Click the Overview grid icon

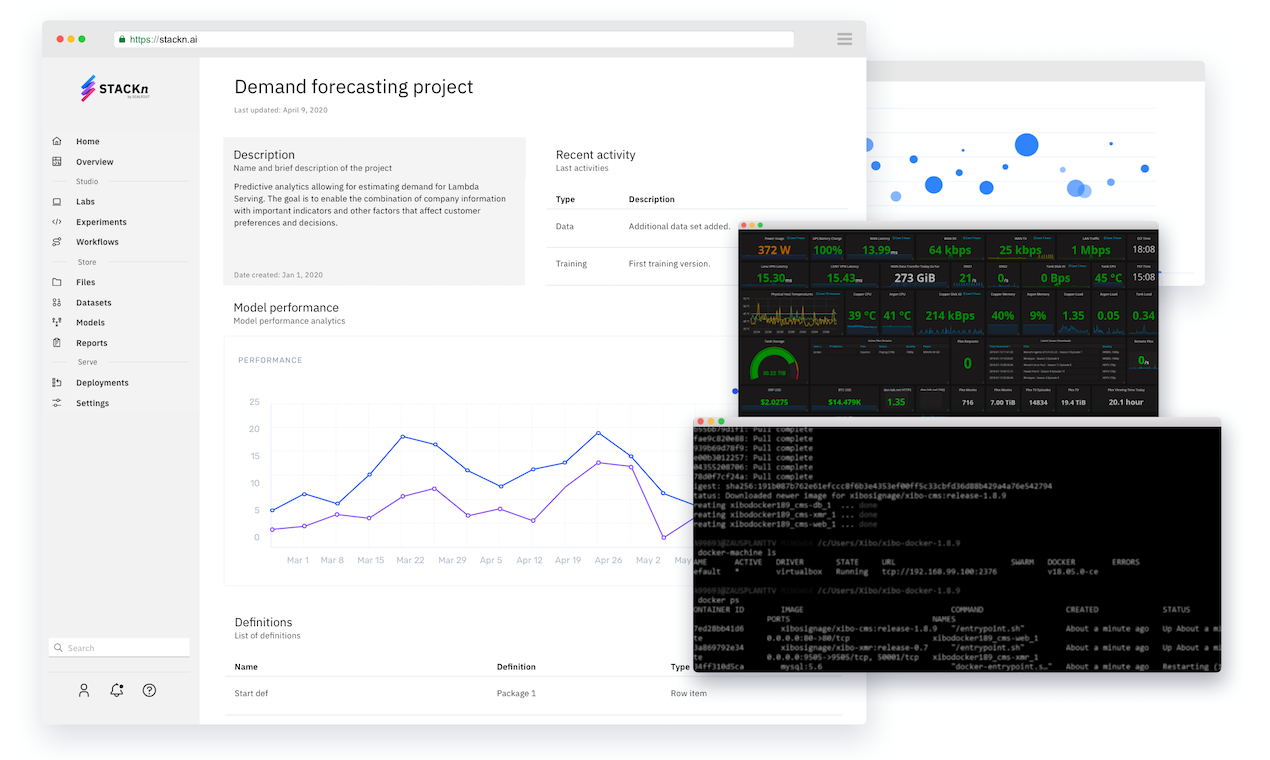(57, 161)
